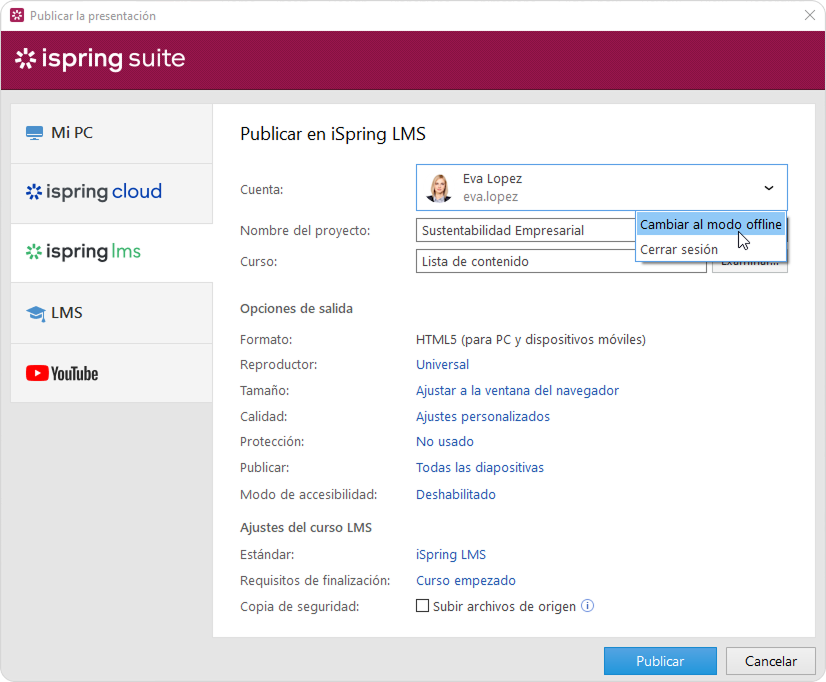This screenshot has height=682, width=826.
Task: Click the iSpring LMS logo icon
Action: click(x=34, y=252)
